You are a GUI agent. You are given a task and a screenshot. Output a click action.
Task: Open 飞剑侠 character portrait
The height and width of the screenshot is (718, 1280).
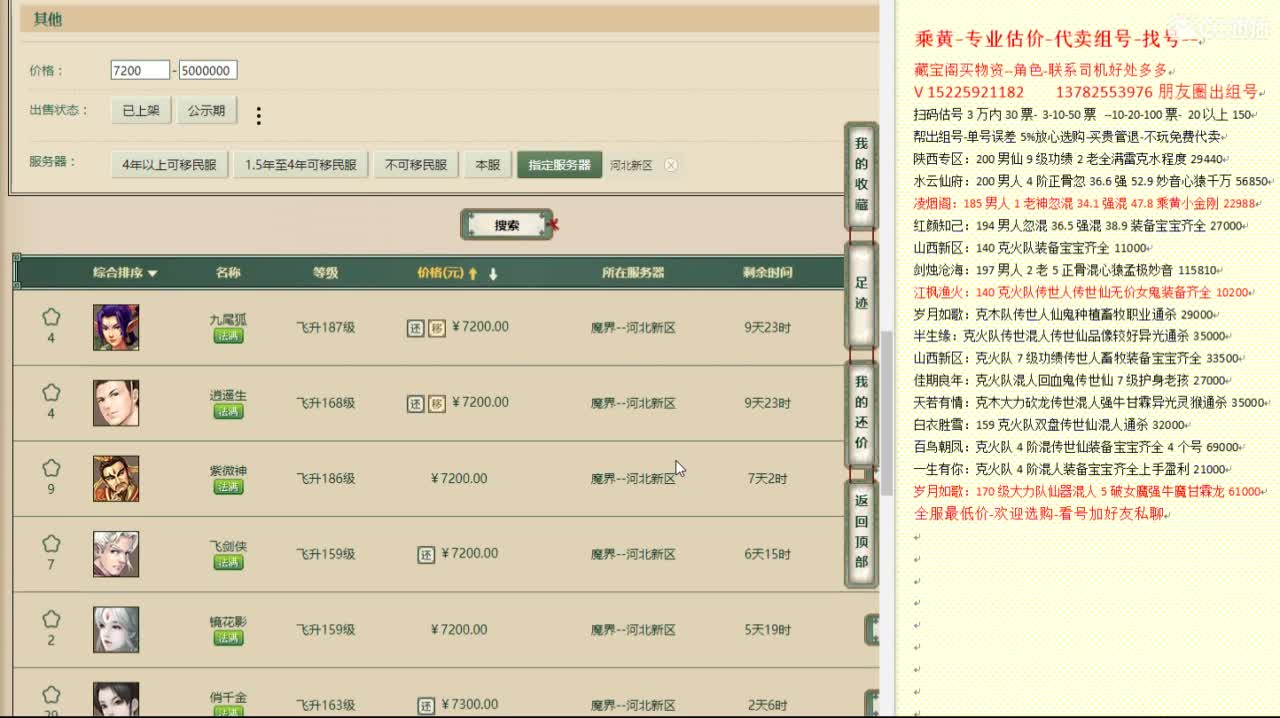click(x=116, y=554)
